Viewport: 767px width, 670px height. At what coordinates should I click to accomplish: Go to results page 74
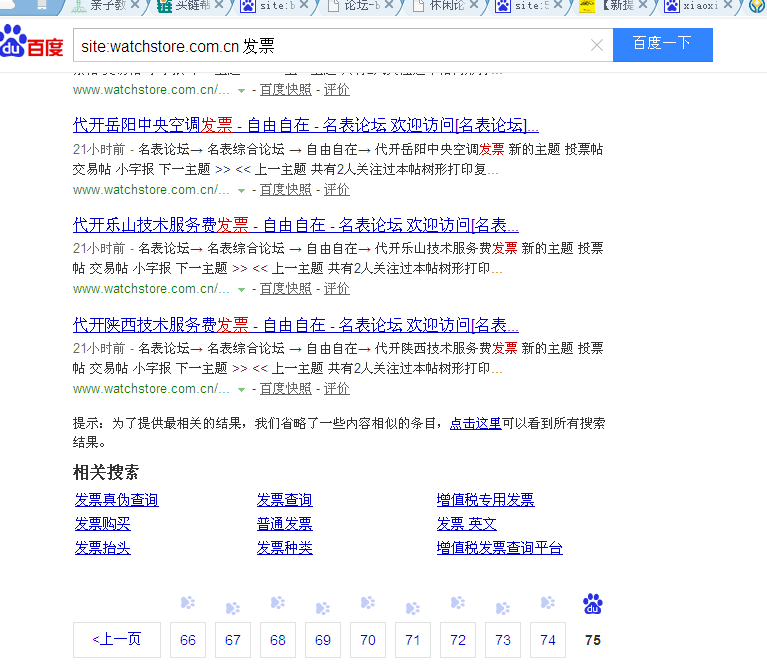548,640
